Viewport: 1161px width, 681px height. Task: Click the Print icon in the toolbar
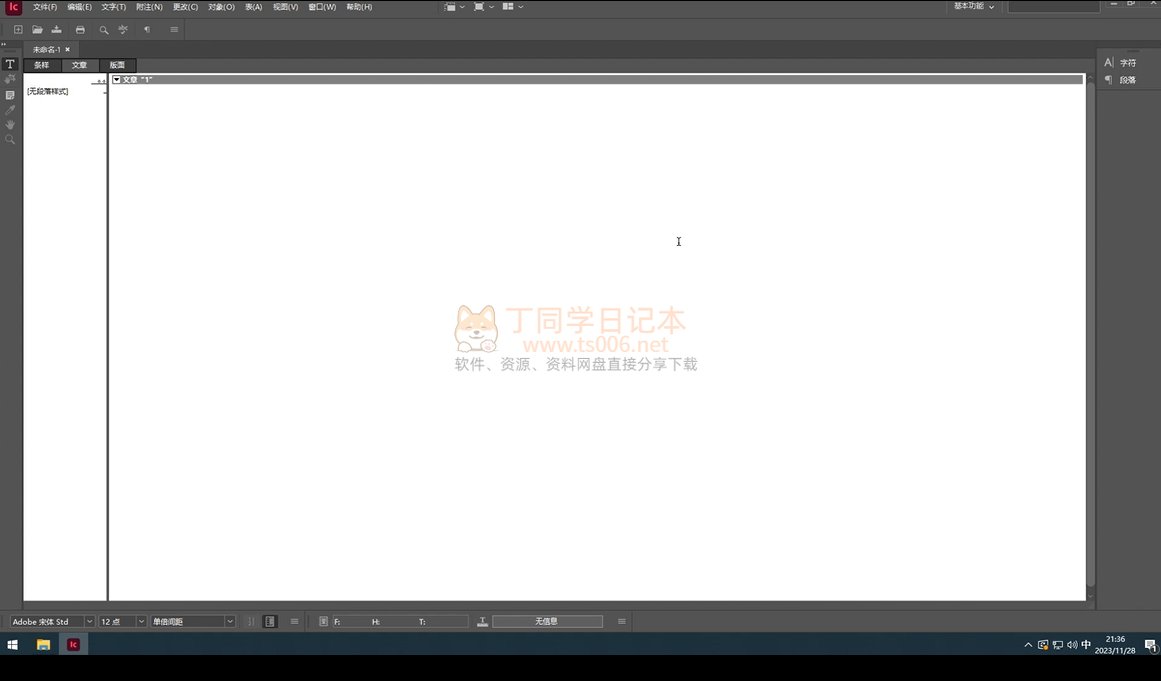point(80,30)
